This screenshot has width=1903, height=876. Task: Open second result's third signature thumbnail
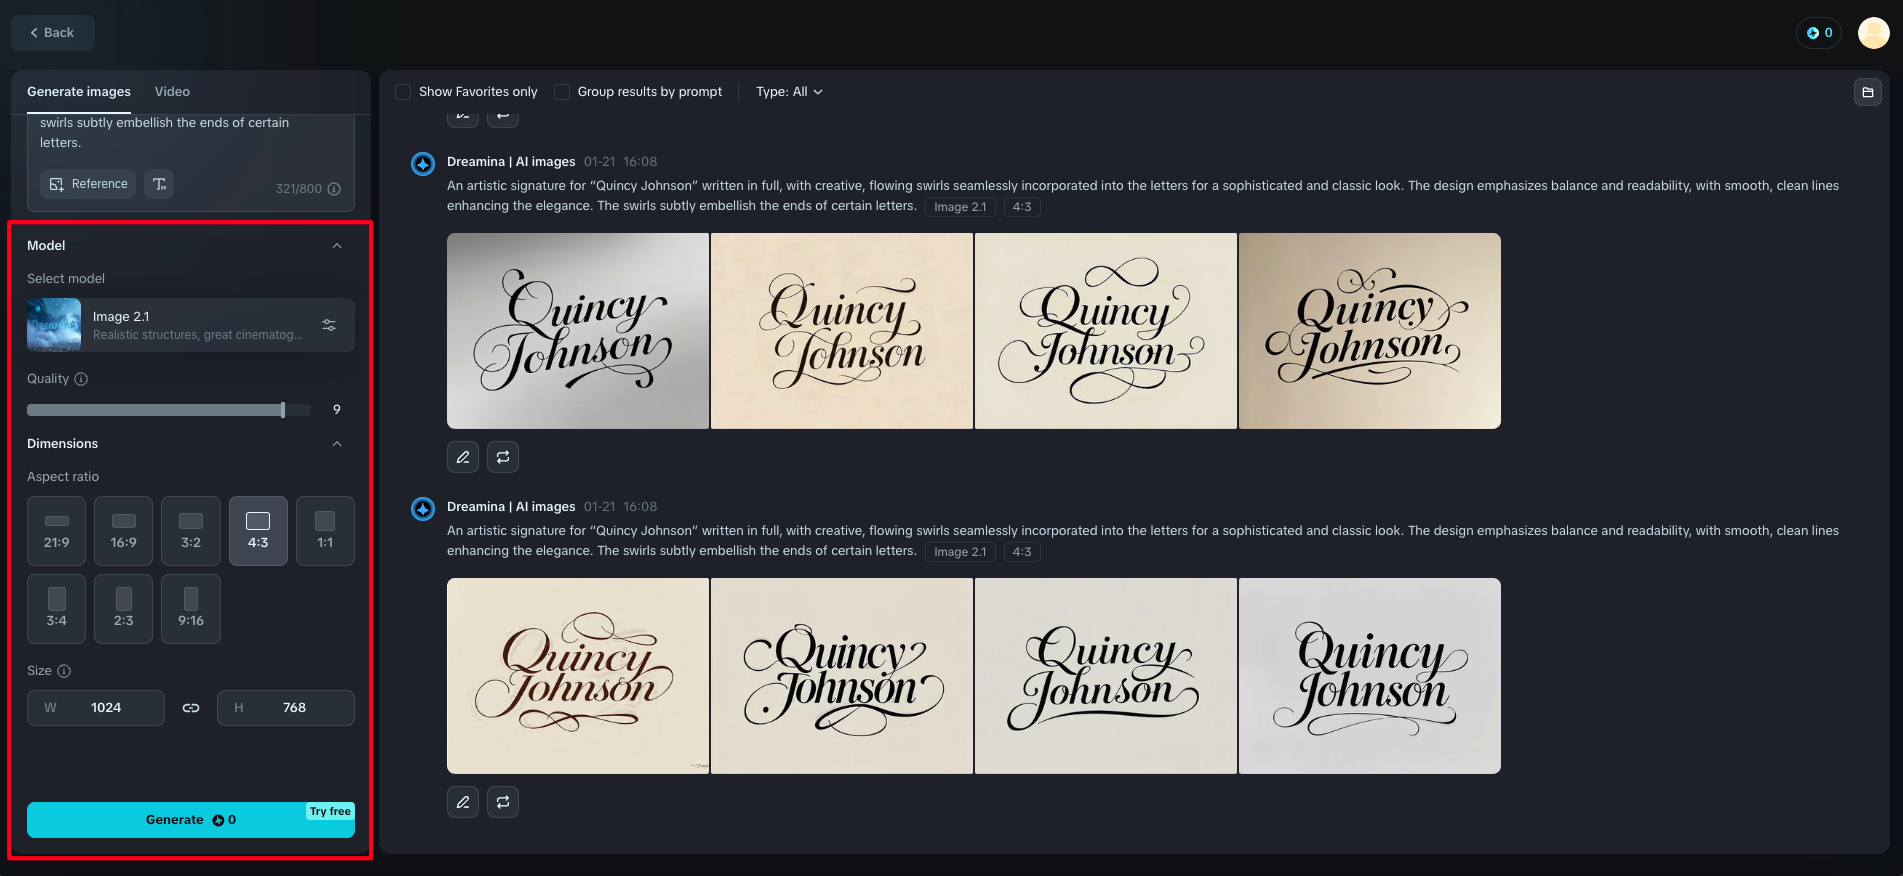(1106, 676)
